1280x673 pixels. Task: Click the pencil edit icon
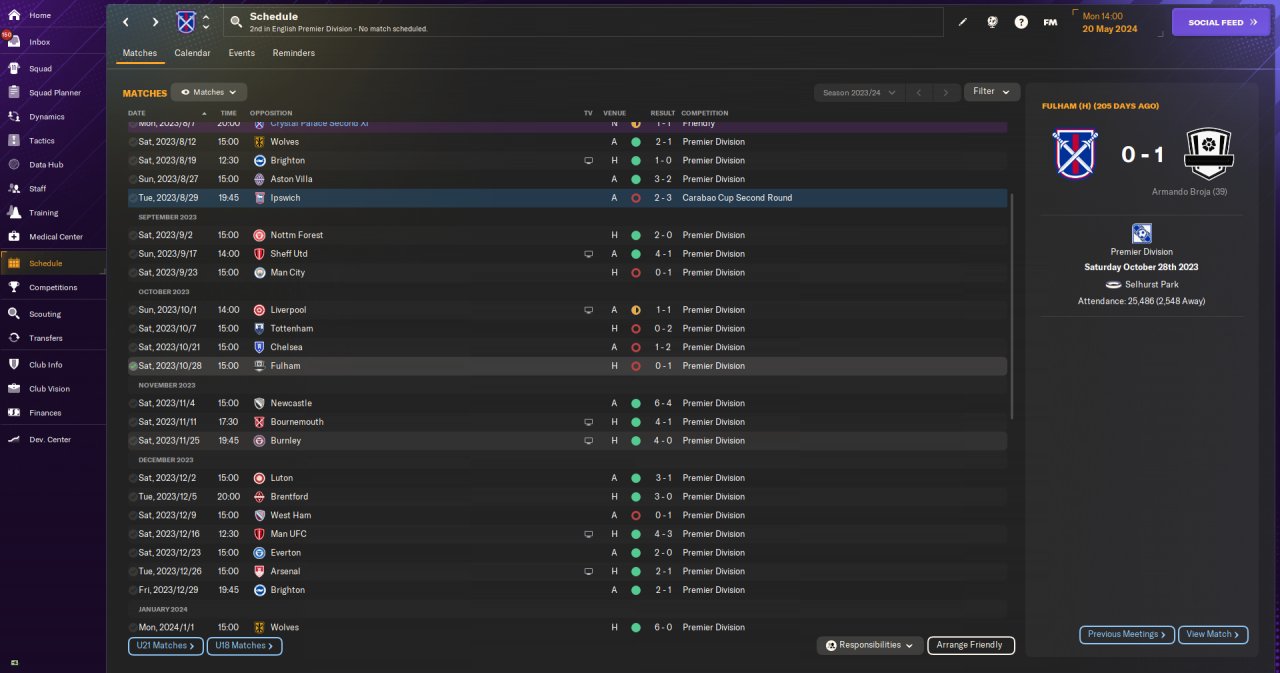coord(963,22)
